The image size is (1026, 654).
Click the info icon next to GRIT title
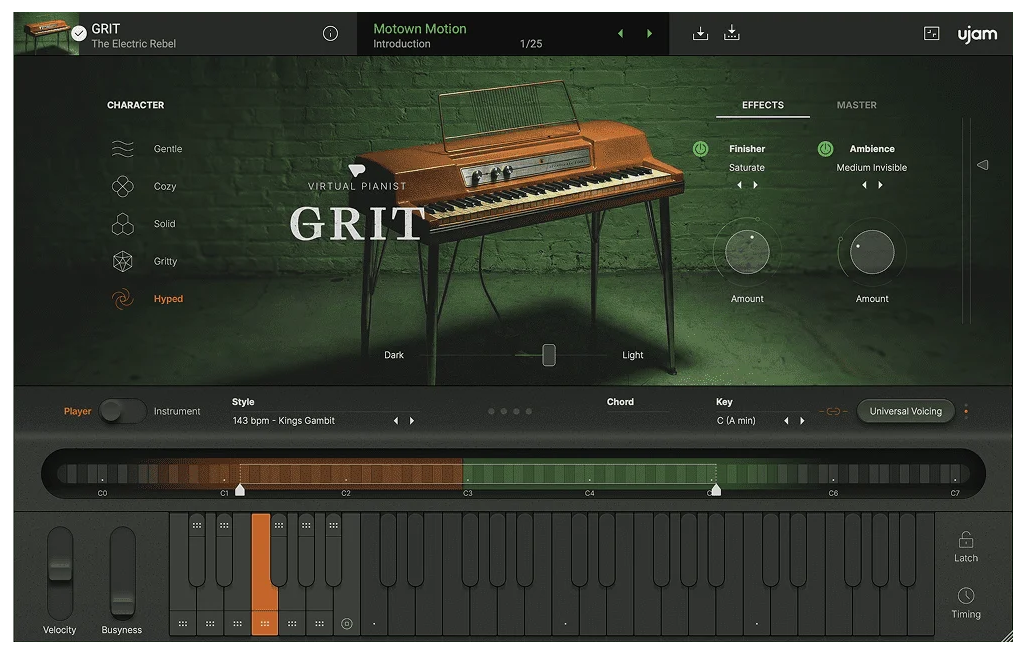pyautogui.click(x=330, y=34)
